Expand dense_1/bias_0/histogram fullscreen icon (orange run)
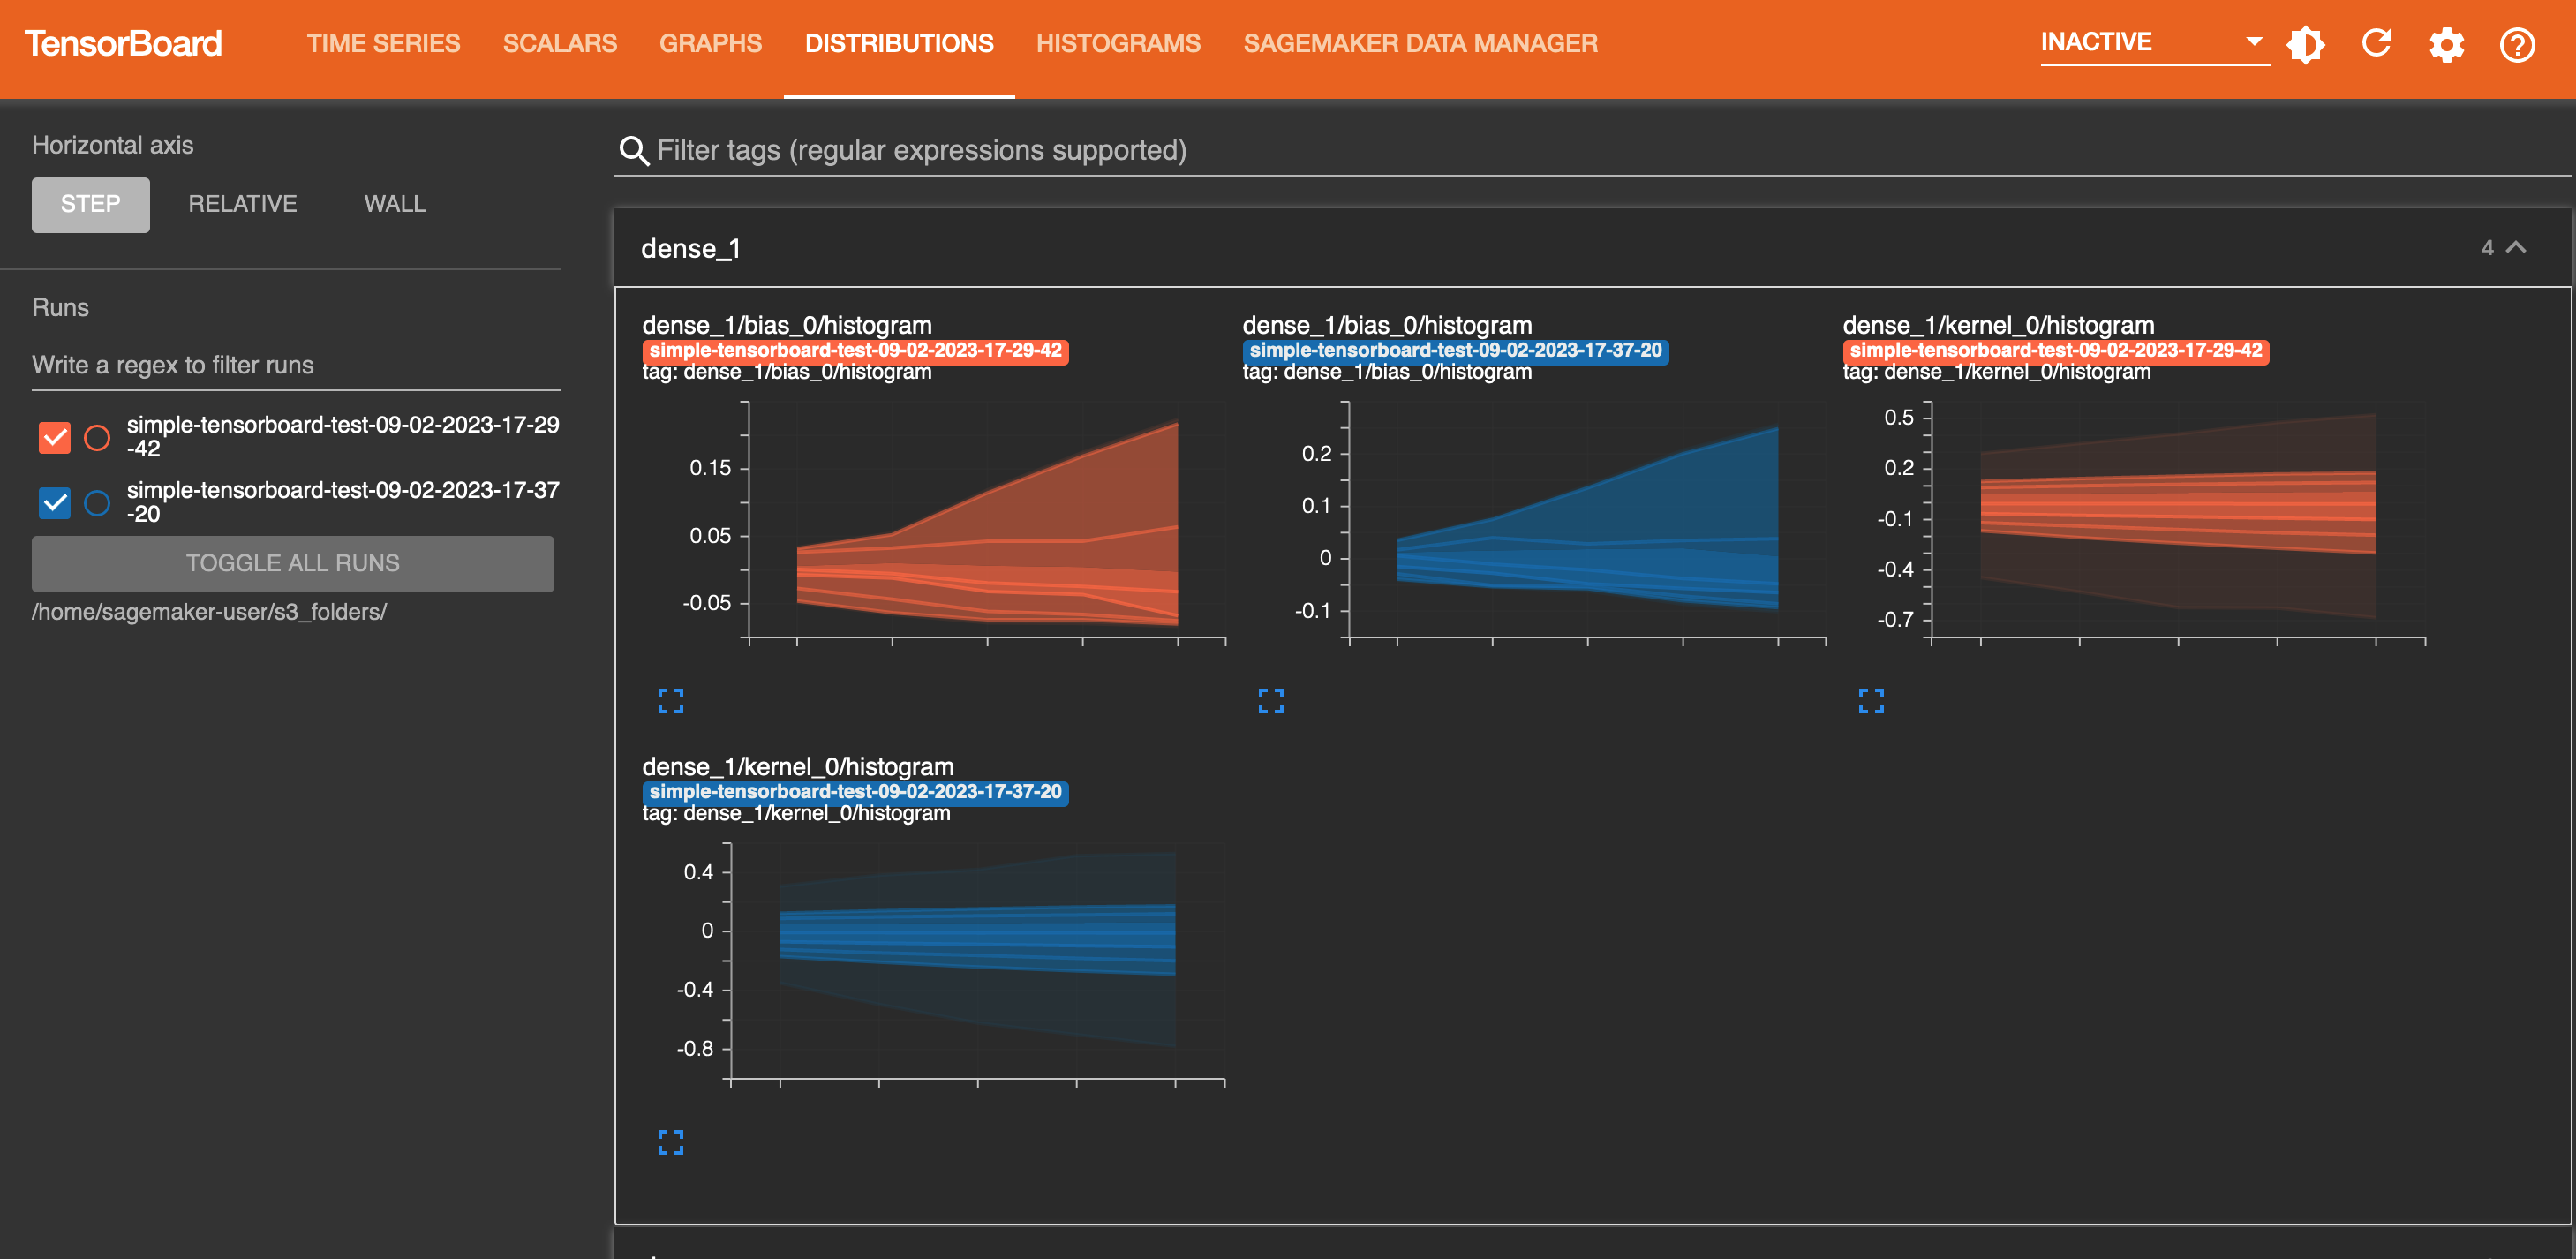 point(670,700)
